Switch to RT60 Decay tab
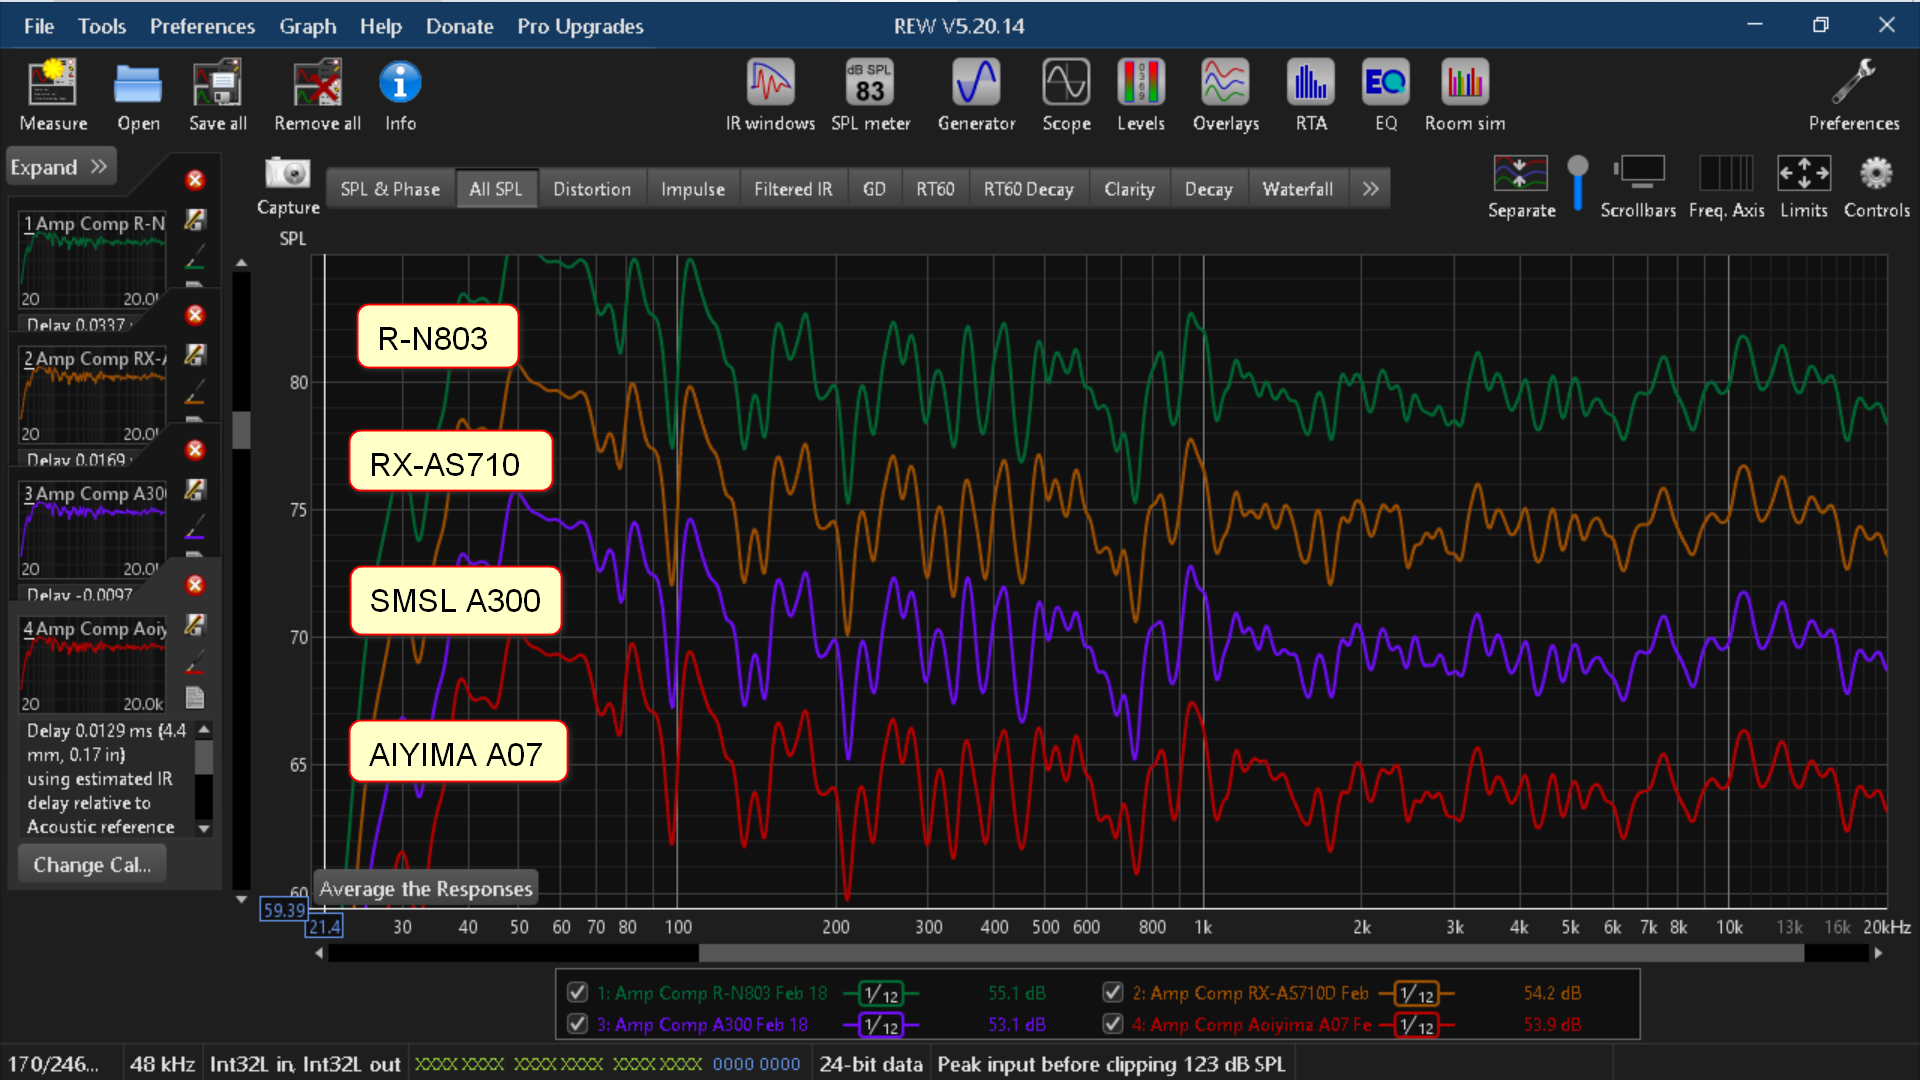Screen dimensions: 1920x1080 [1028, 189]
